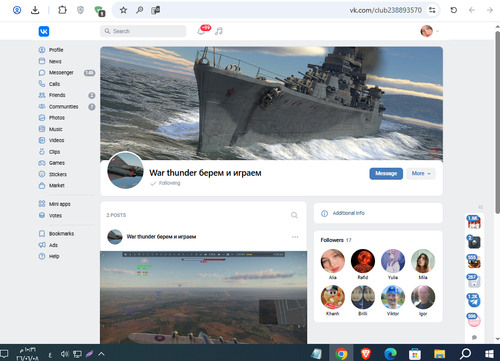500x361 pixels.
Task: Click the volume speaker tray icon
Action: point(64,354)
